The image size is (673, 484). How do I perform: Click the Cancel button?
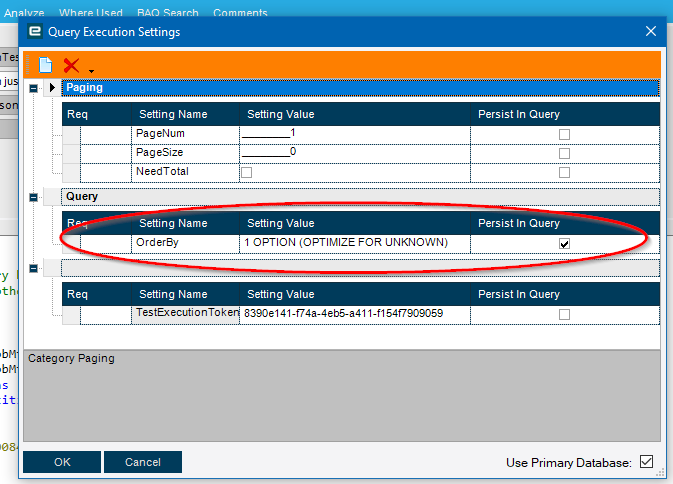(142, 462)
